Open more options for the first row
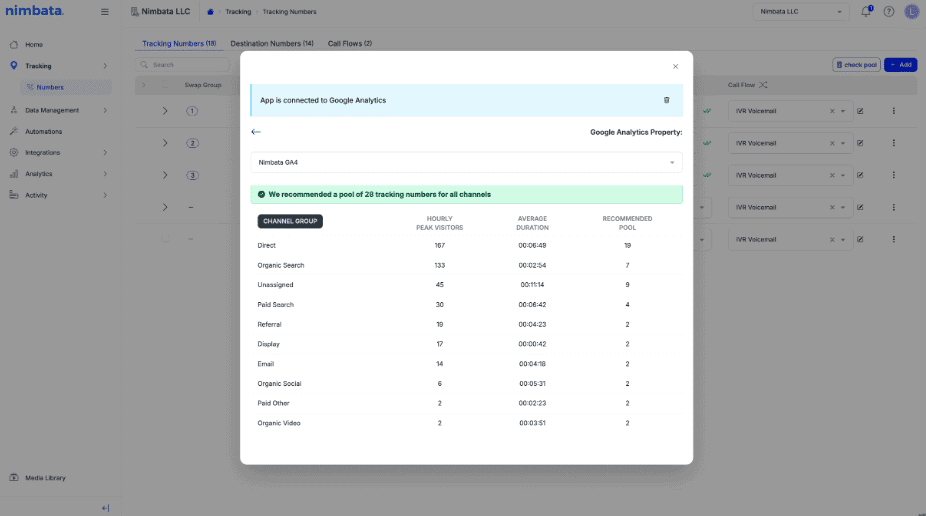926x516 pixels. [x=894, y=111]
